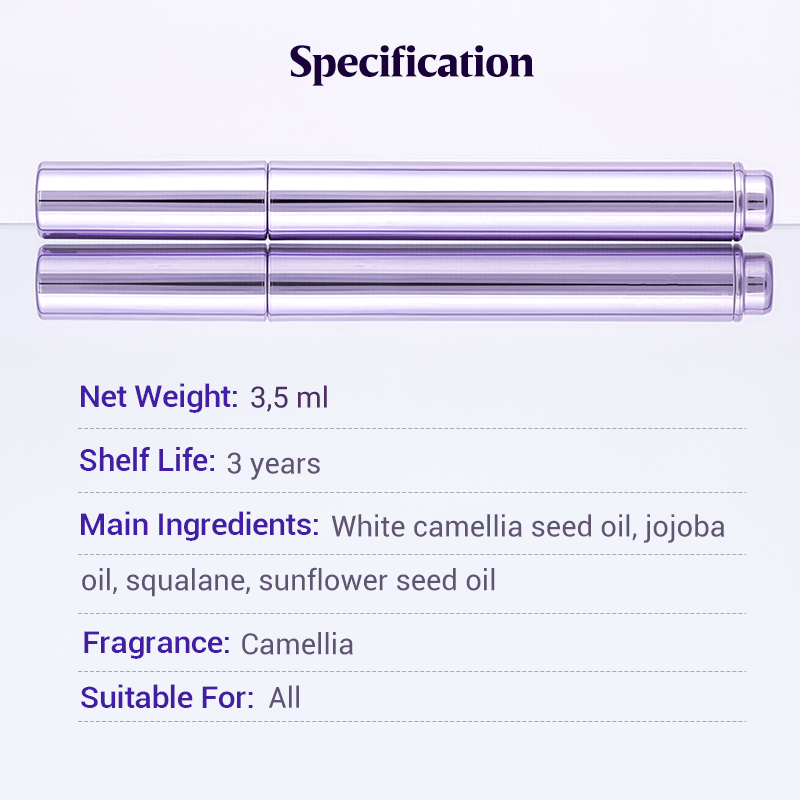Click the purple pen's cap end

(x=150, y=200)
